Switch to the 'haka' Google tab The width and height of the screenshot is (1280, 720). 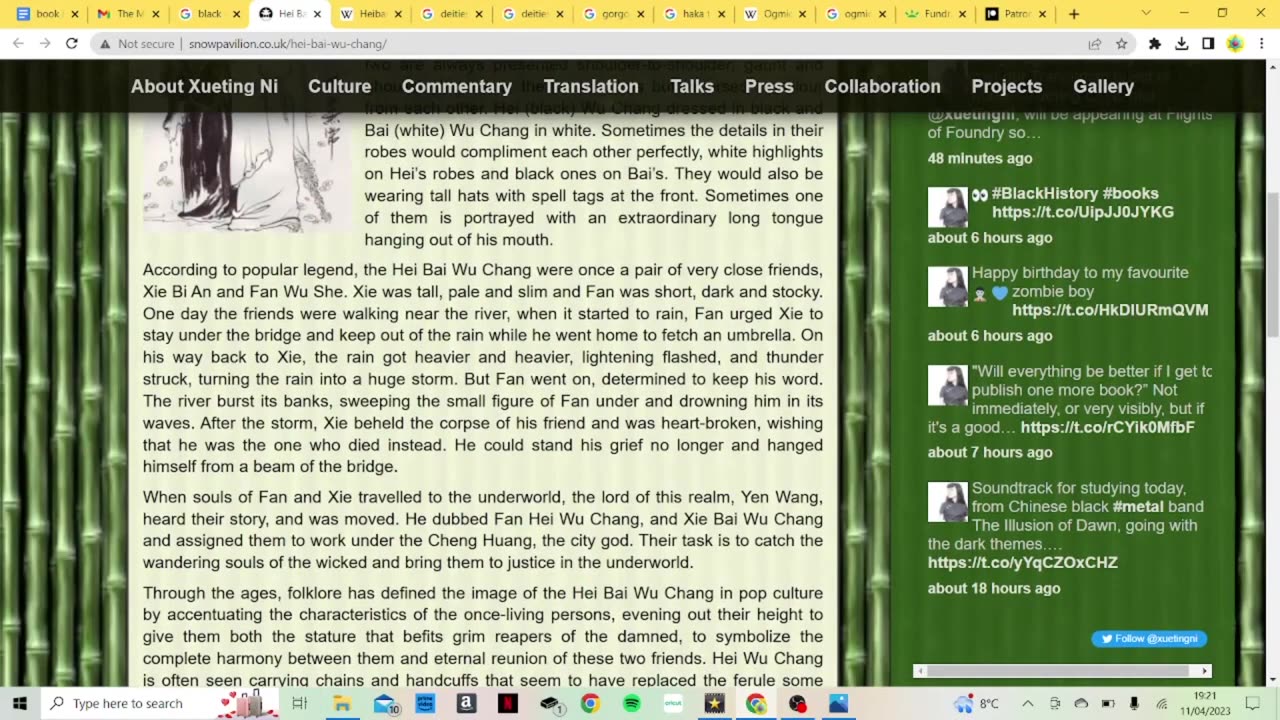tap(696, 14)
